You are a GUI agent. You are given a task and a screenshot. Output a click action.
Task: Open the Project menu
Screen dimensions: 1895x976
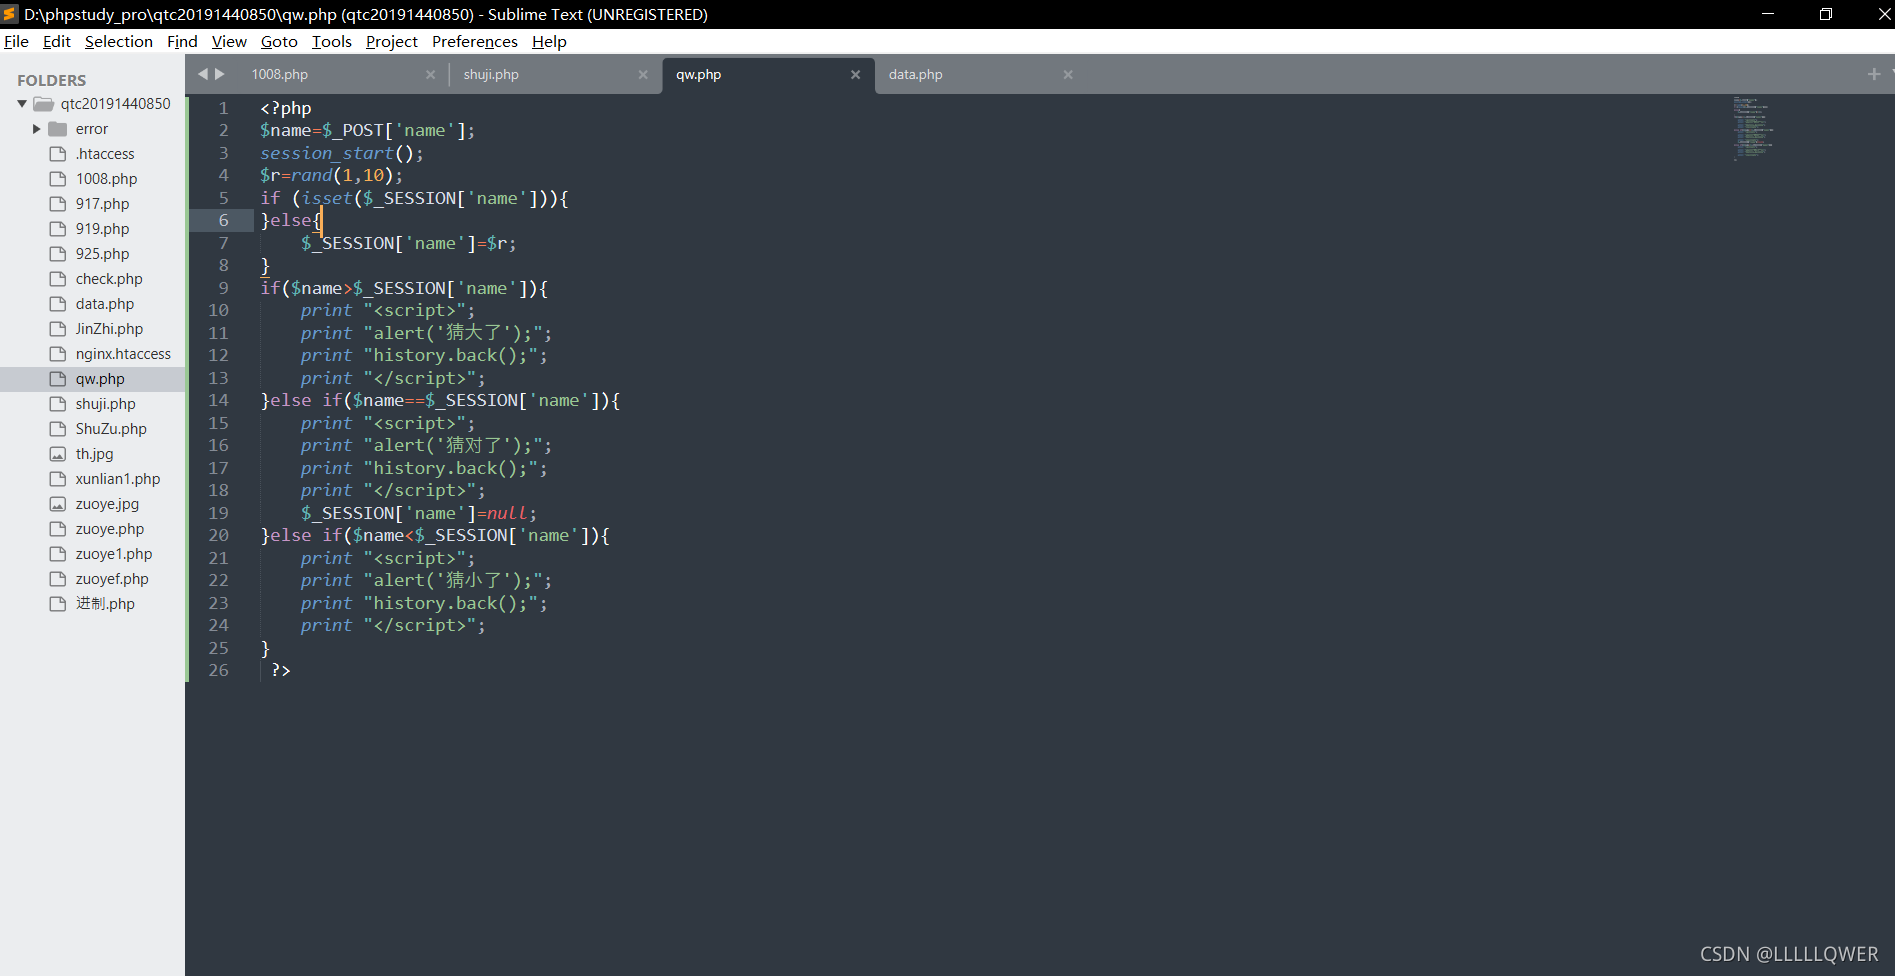pyautogui.click(x=391, y=42)
